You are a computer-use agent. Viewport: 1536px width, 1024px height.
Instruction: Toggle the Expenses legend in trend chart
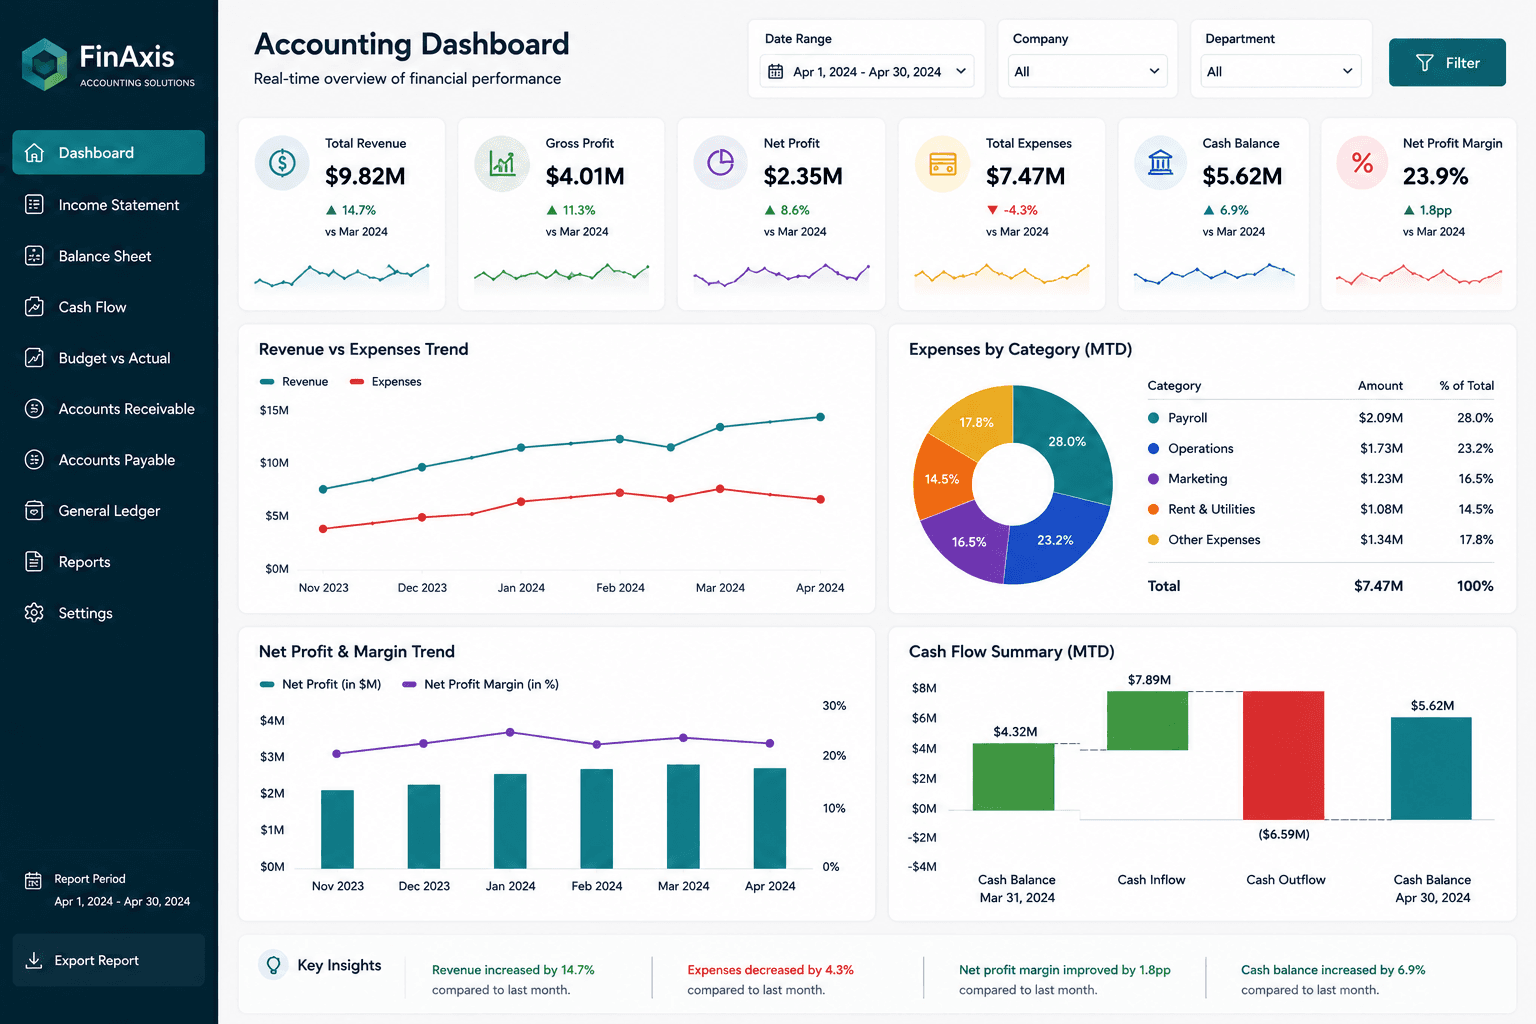coord(385,382)
